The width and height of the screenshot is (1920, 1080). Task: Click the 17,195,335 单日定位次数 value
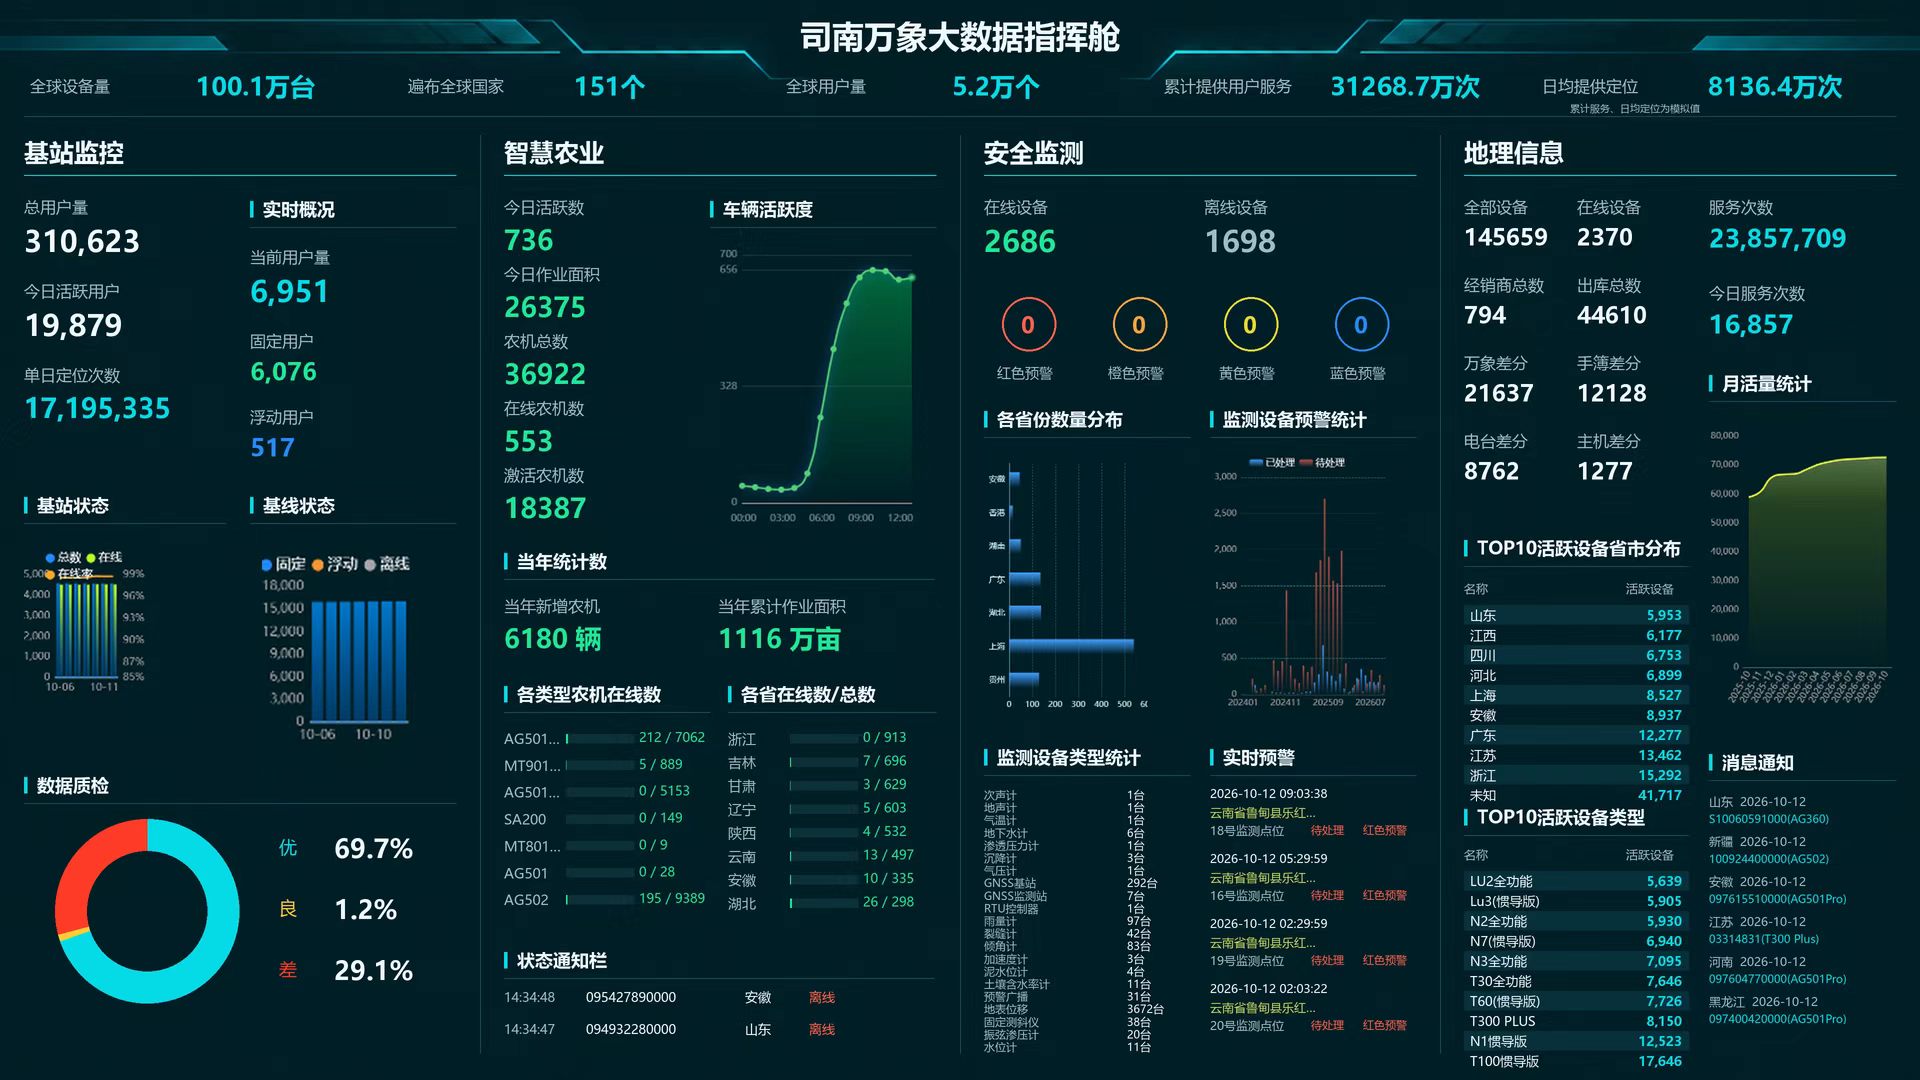[97, 409]
